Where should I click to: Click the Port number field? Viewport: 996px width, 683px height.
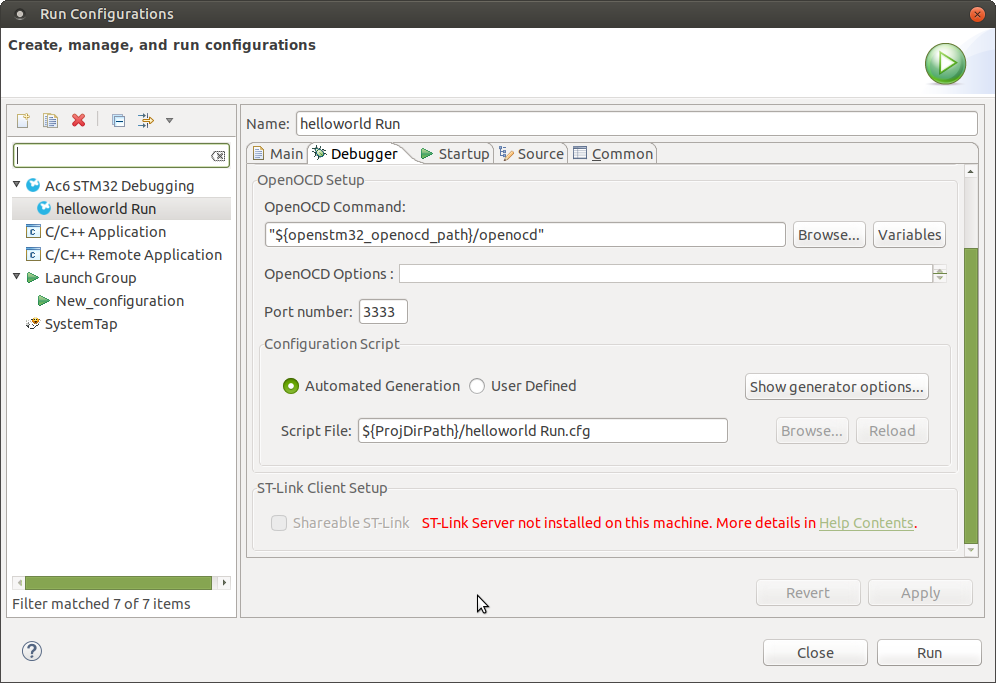coord(383,312)
